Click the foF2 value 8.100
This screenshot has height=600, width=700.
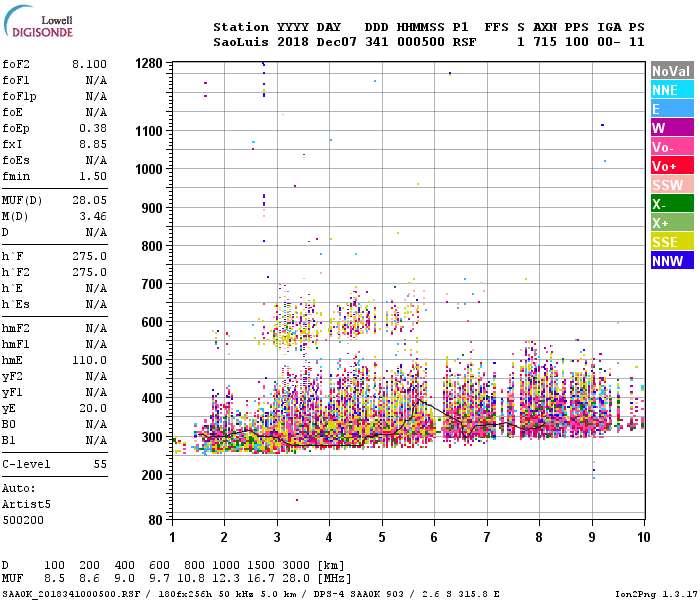(89, 64)
